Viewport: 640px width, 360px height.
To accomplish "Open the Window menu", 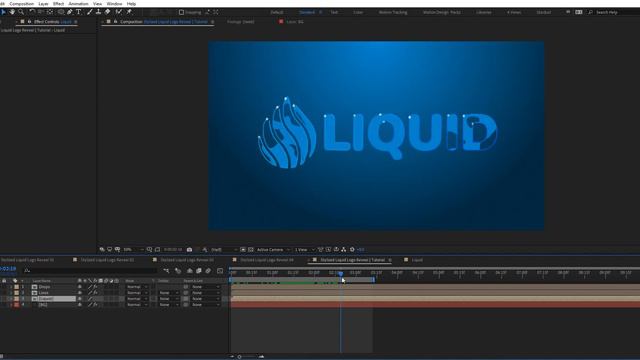I will [x=114, y=4].
